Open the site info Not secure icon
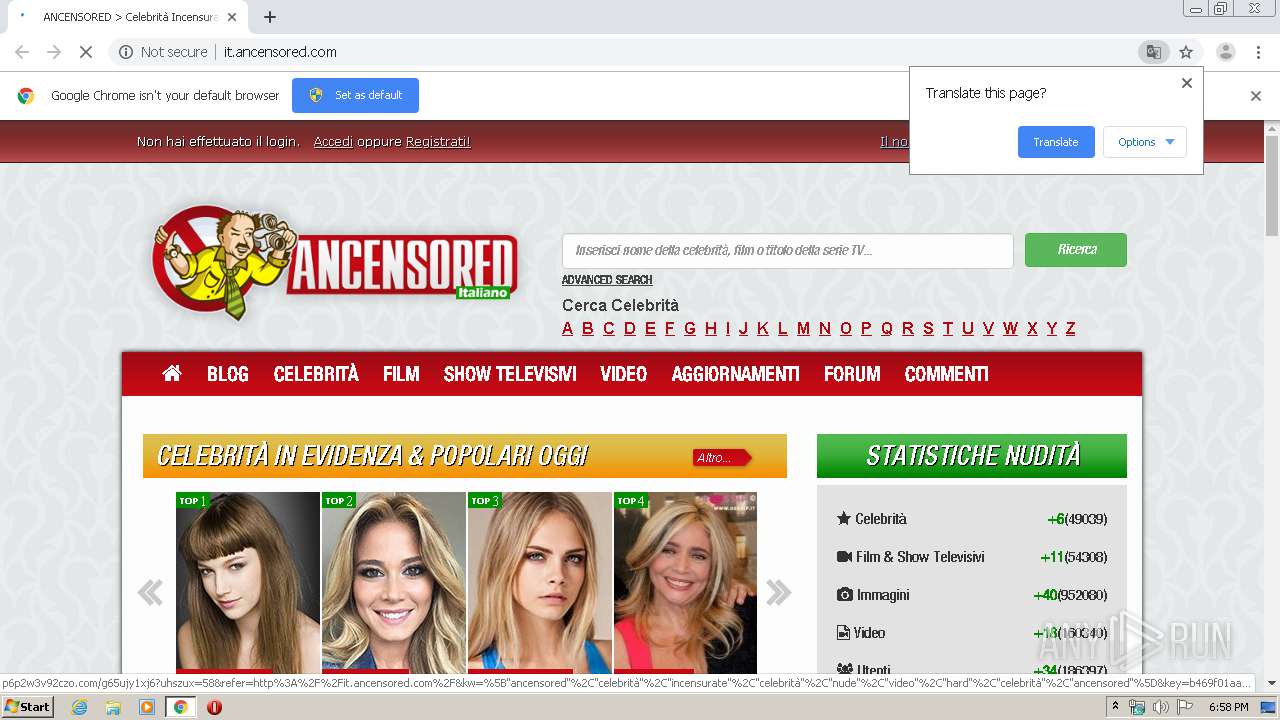The height and width of the screenshot is (720, 1280). 126,52
